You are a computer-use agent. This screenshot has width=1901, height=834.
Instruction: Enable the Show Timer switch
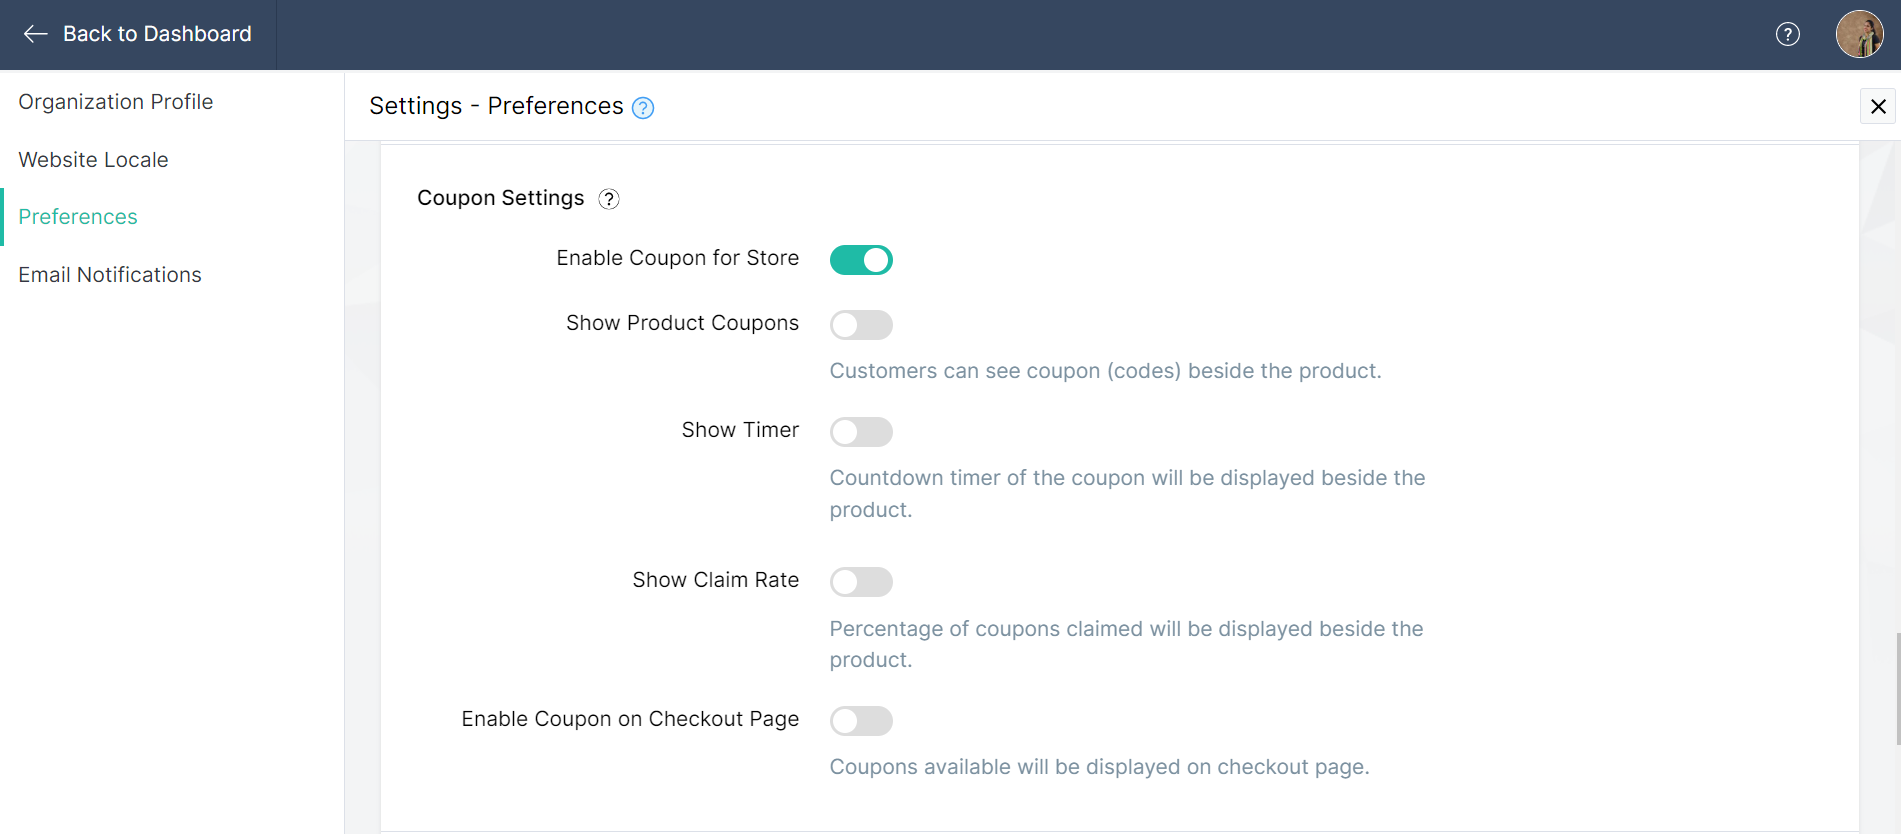pos(861,432)
